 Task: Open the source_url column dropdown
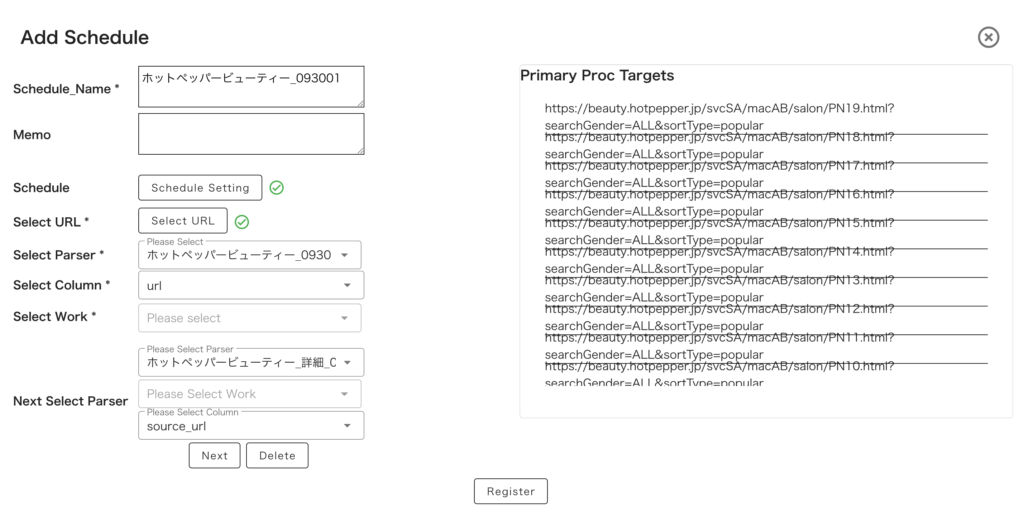coord(250,426)
